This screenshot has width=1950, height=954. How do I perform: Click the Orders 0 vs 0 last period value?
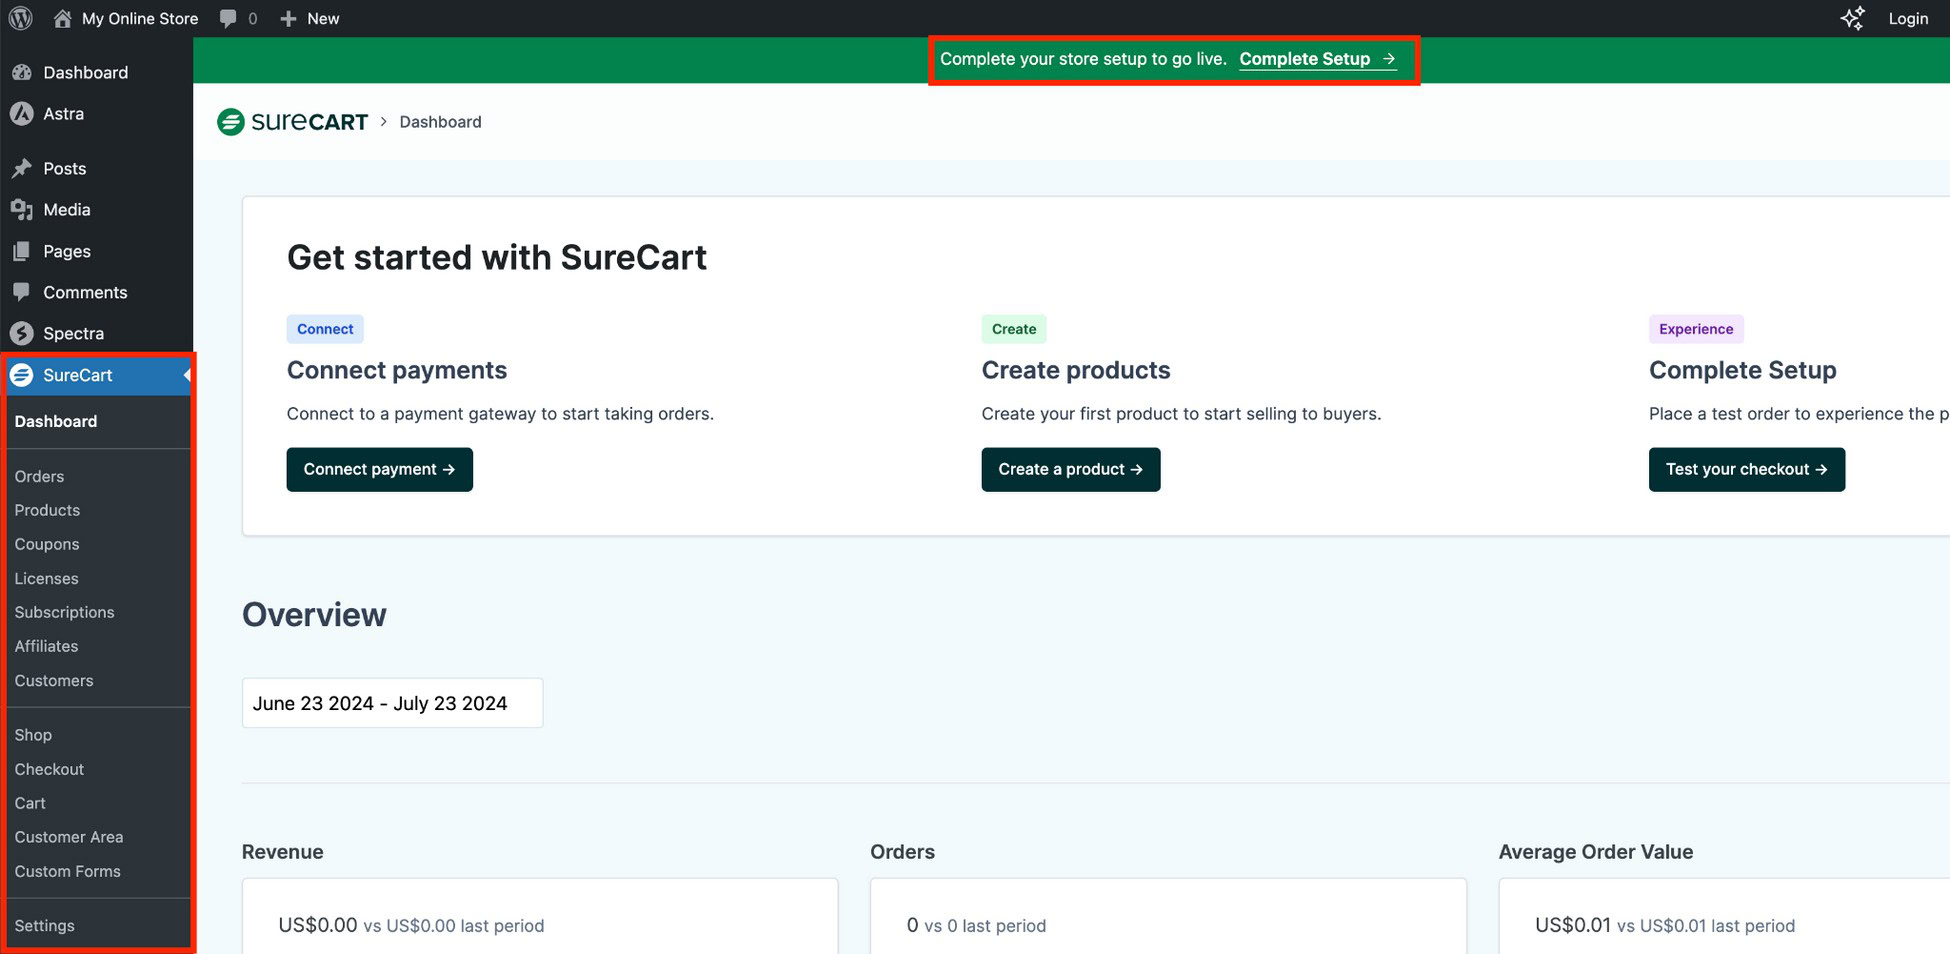tap(976, 925)
